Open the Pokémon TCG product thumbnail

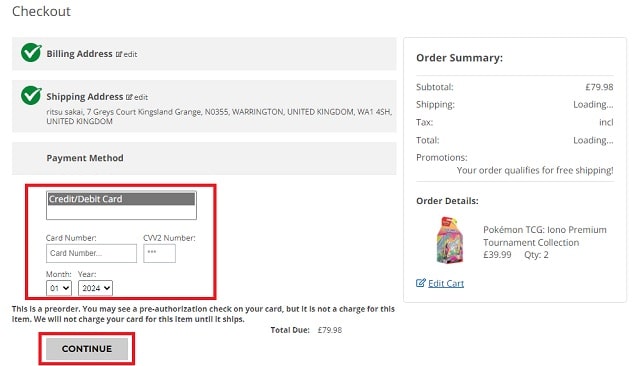pyautogui.click(x=450, y=241)
